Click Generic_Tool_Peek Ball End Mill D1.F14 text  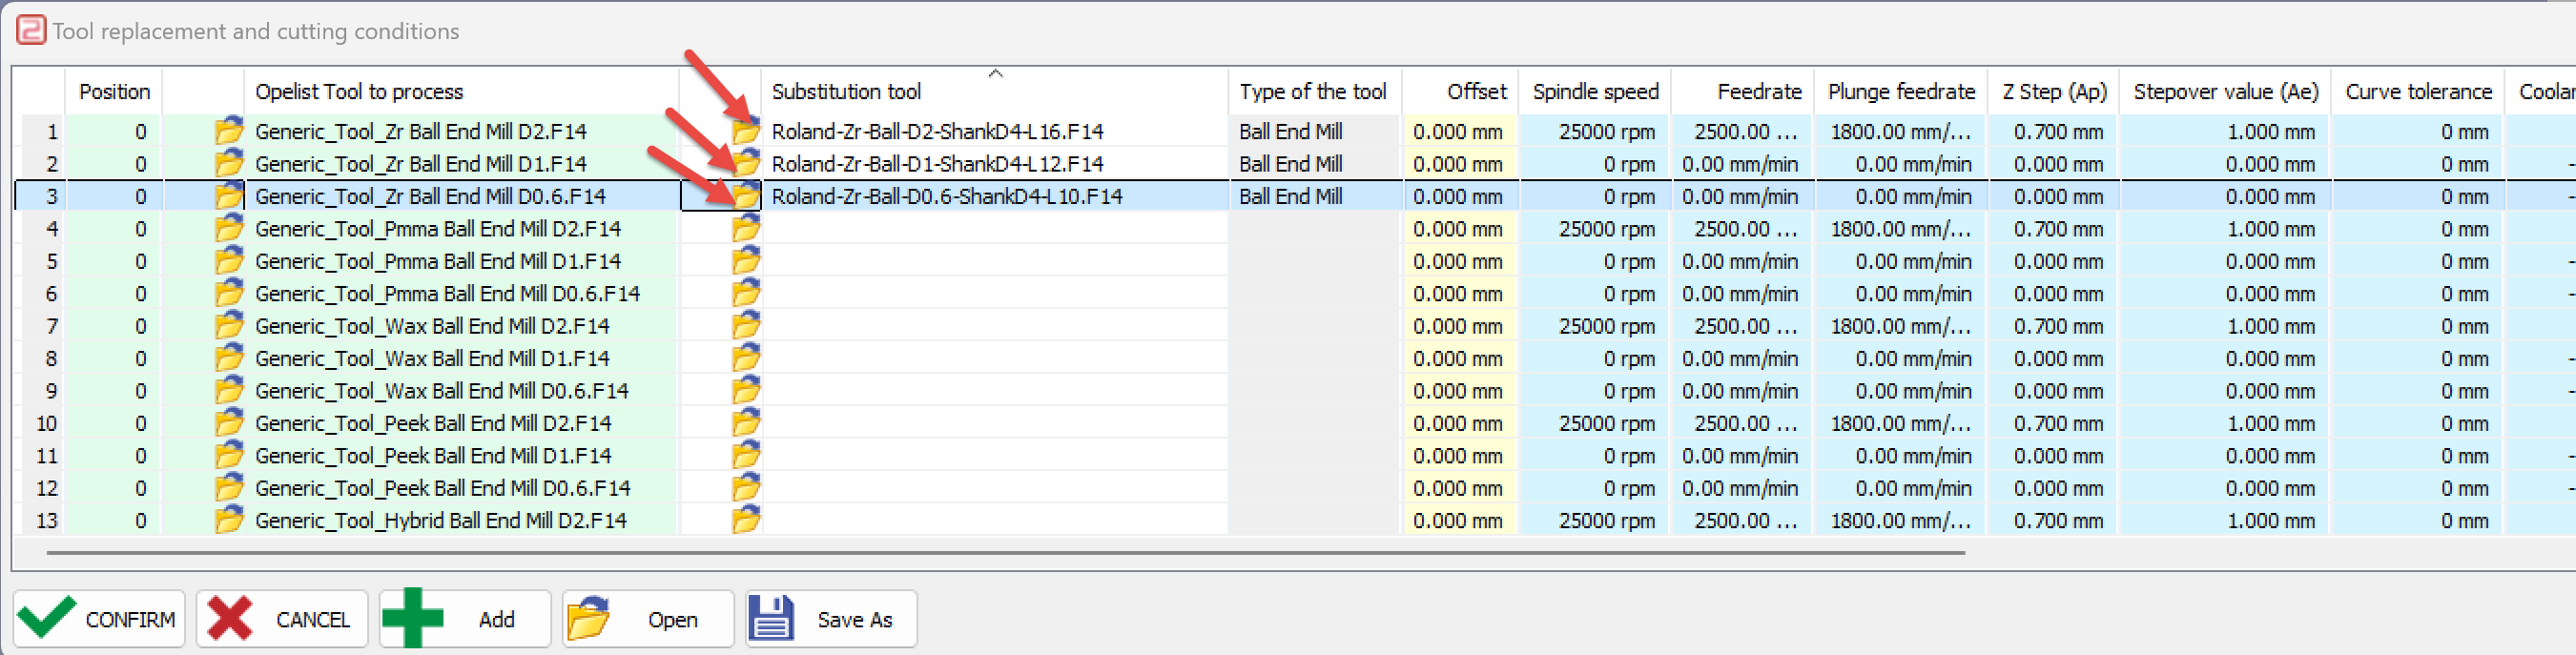pos(433,455)
